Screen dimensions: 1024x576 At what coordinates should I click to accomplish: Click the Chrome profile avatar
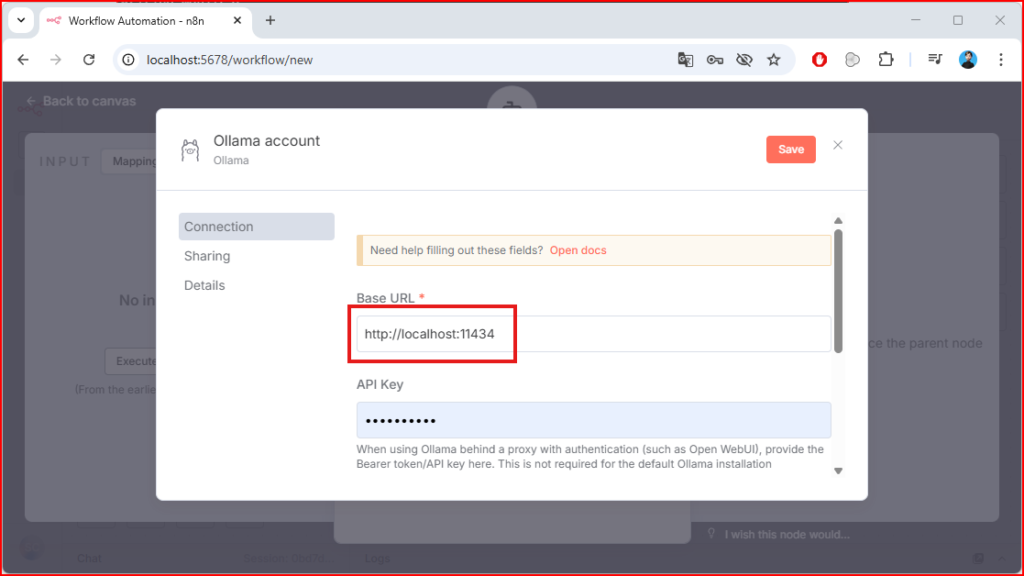click(x=967, y=60)
